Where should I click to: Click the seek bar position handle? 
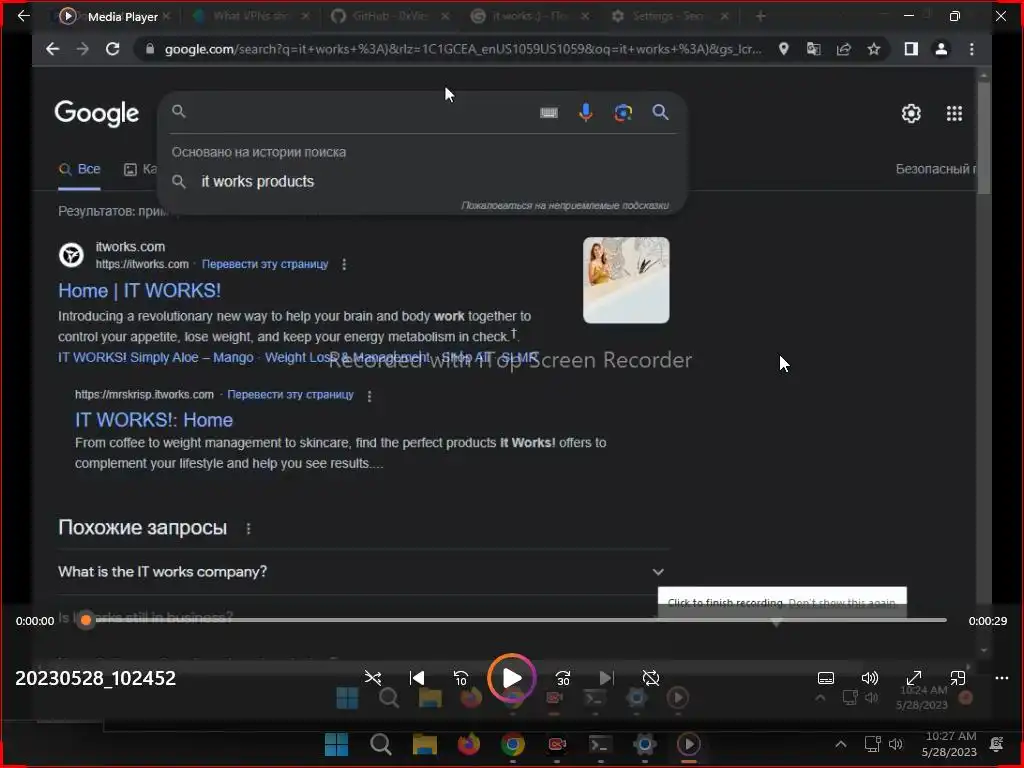(x=86, y=620)
